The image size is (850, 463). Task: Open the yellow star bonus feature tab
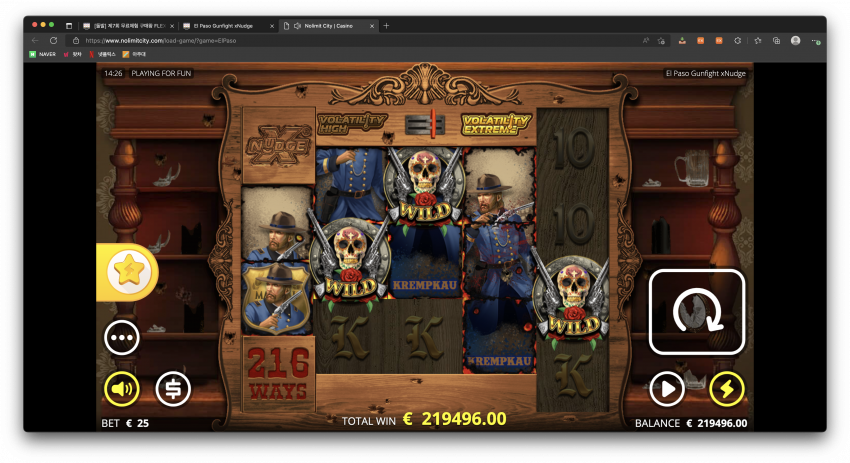[x=128, y=272]
